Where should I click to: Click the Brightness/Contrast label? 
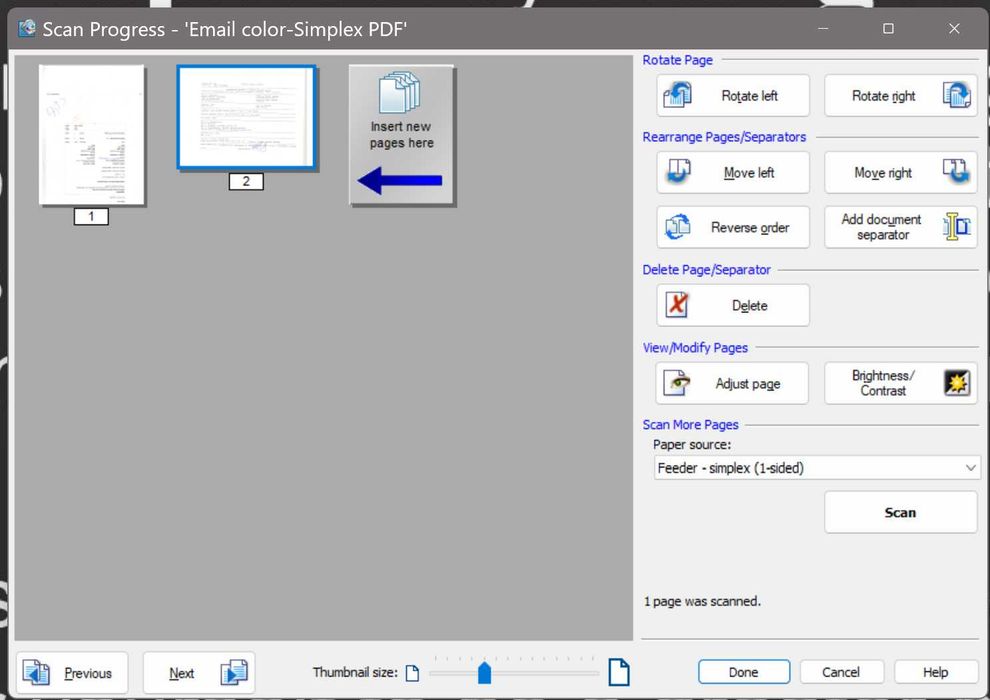tap(883, 383)
